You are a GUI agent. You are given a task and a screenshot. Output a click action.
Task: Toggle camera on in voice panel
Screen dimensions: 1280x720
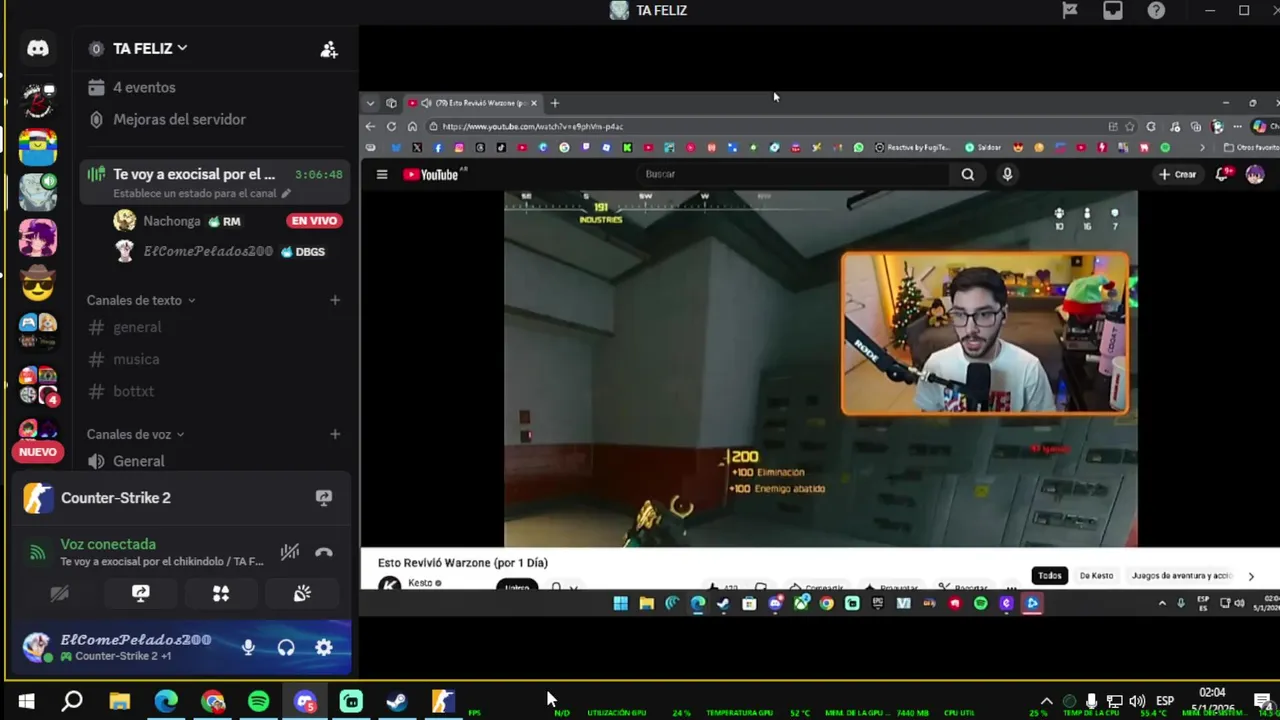59,593
